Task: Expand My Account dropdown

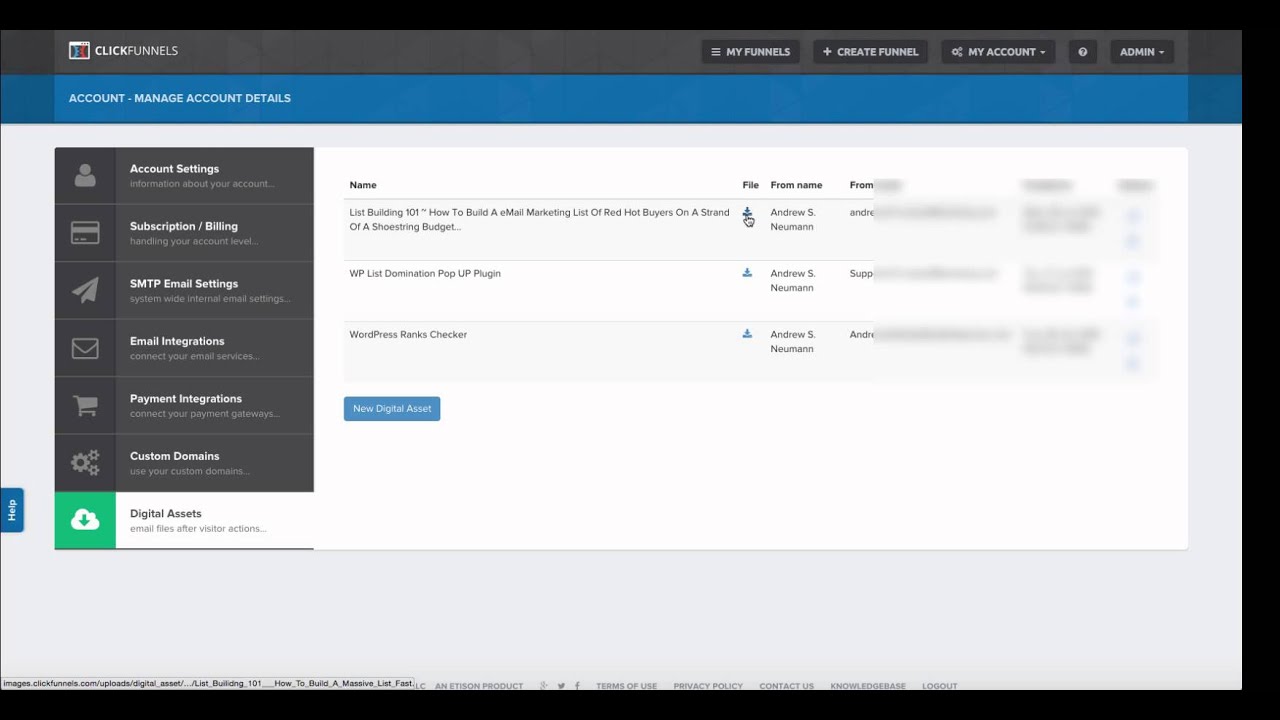Action: 998,52
